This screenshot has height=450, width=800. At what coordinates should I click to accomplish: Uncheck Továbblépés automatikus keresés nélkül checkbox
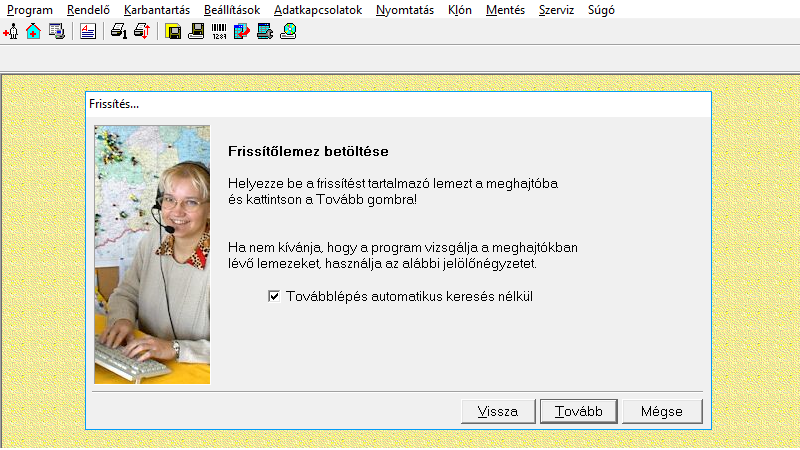(x=274, y=296)
